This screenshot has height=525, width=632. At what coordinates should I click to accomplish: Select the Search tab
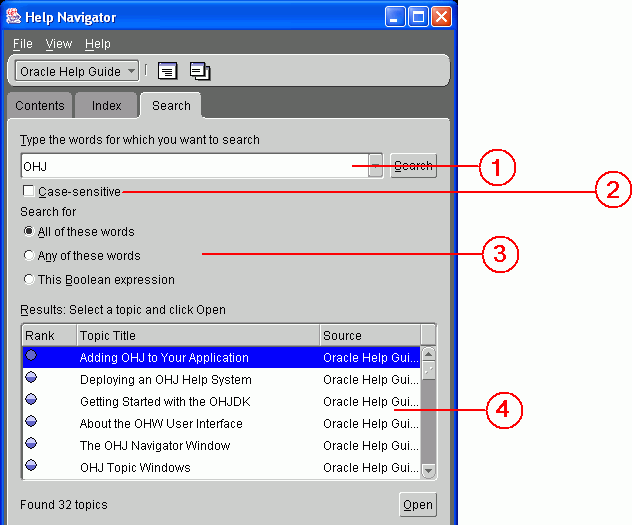pyautogui.click(x=171, y=106)
